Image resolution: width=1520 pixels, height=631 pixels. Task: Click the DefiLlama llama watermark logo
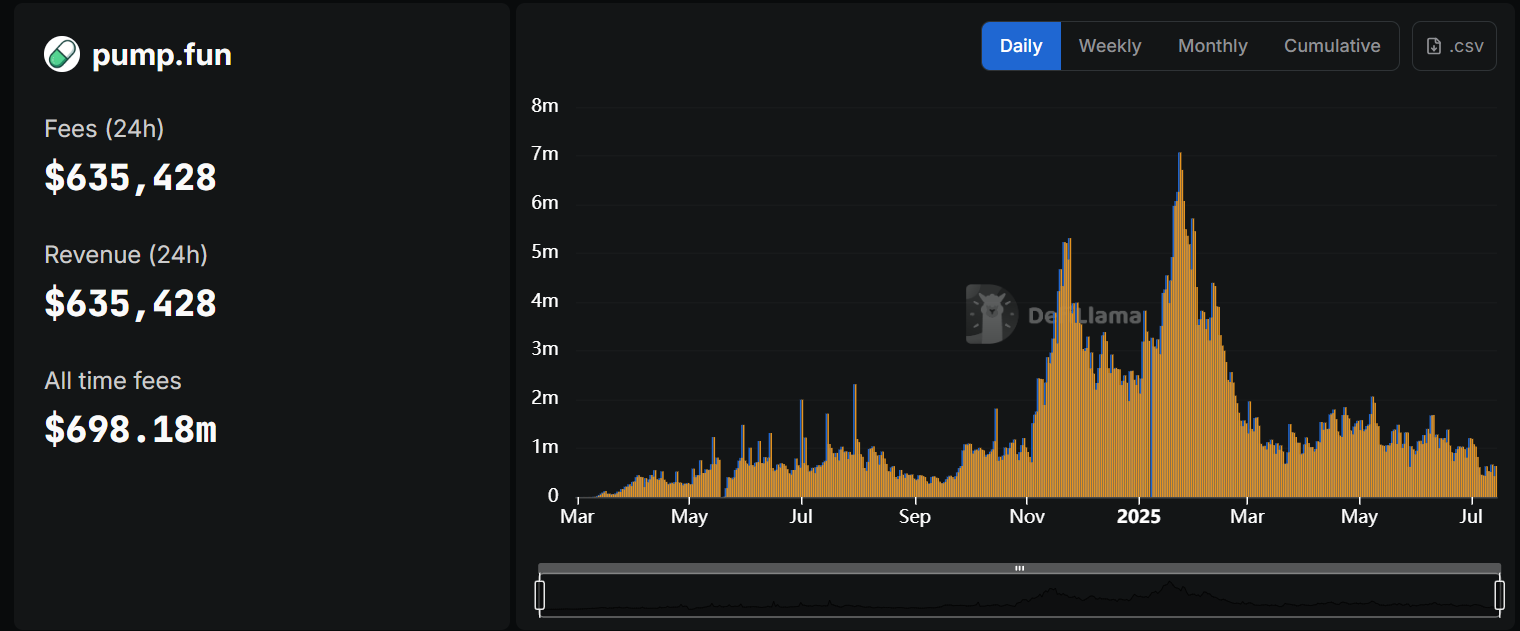click(x=991, y=314)
